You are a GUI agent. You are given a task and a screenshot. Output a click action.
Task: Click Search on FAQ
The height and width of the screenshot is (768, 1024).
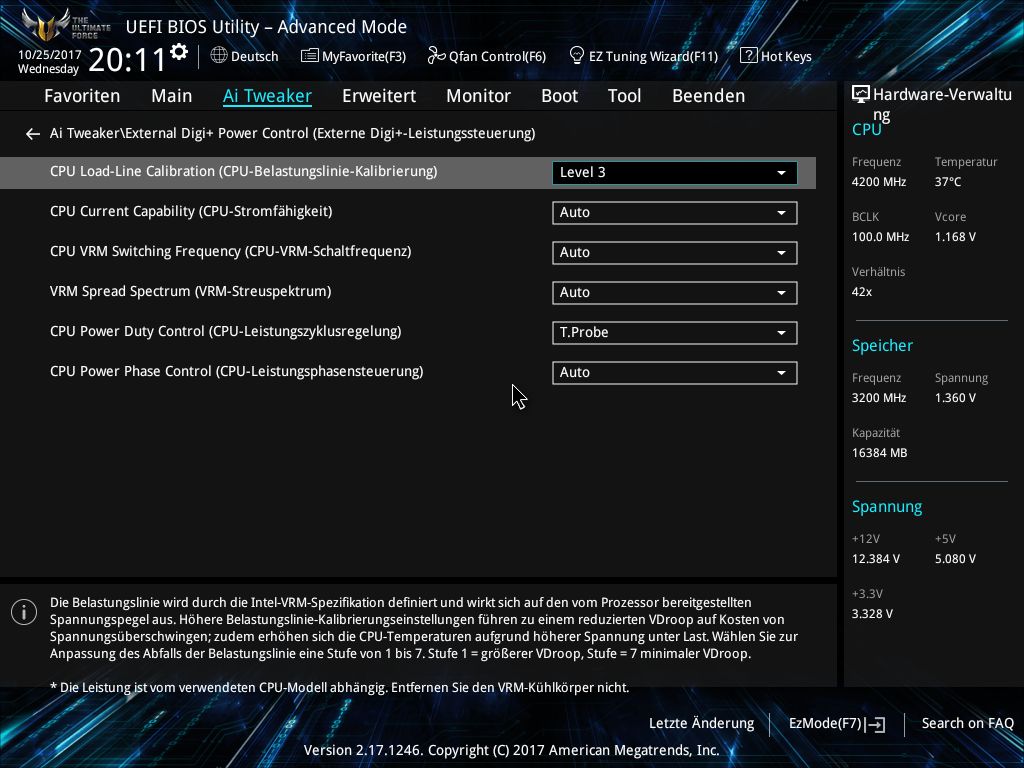[968, 724]
